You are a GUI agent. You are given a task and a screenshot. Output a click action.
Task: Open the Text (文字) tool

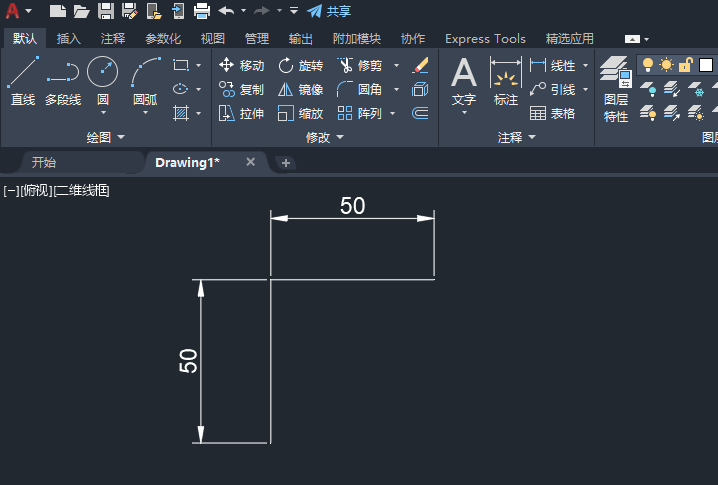click(464, 81)
